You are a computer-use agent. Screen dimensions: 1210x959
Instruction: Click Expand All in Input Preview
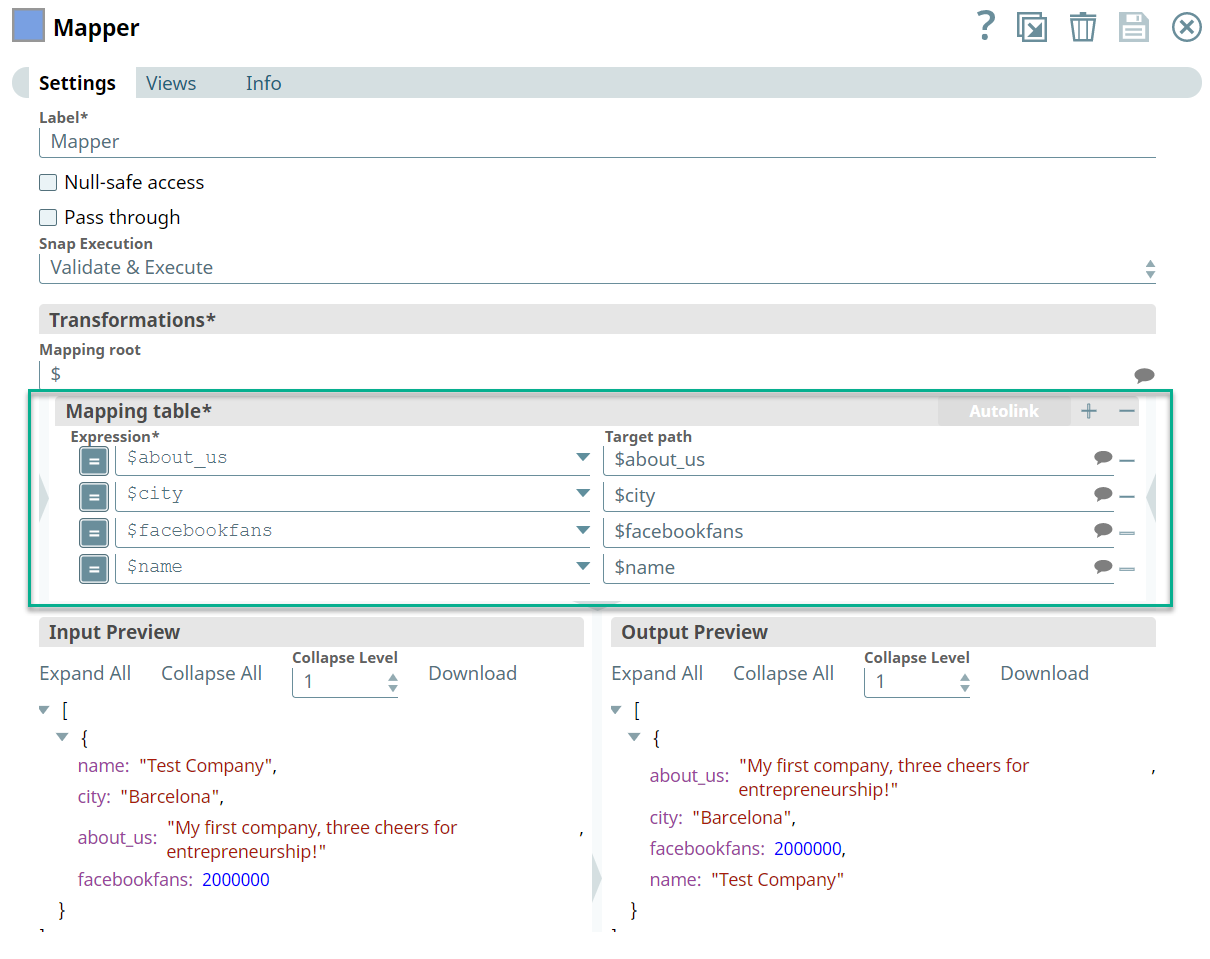tap(85, 673)
